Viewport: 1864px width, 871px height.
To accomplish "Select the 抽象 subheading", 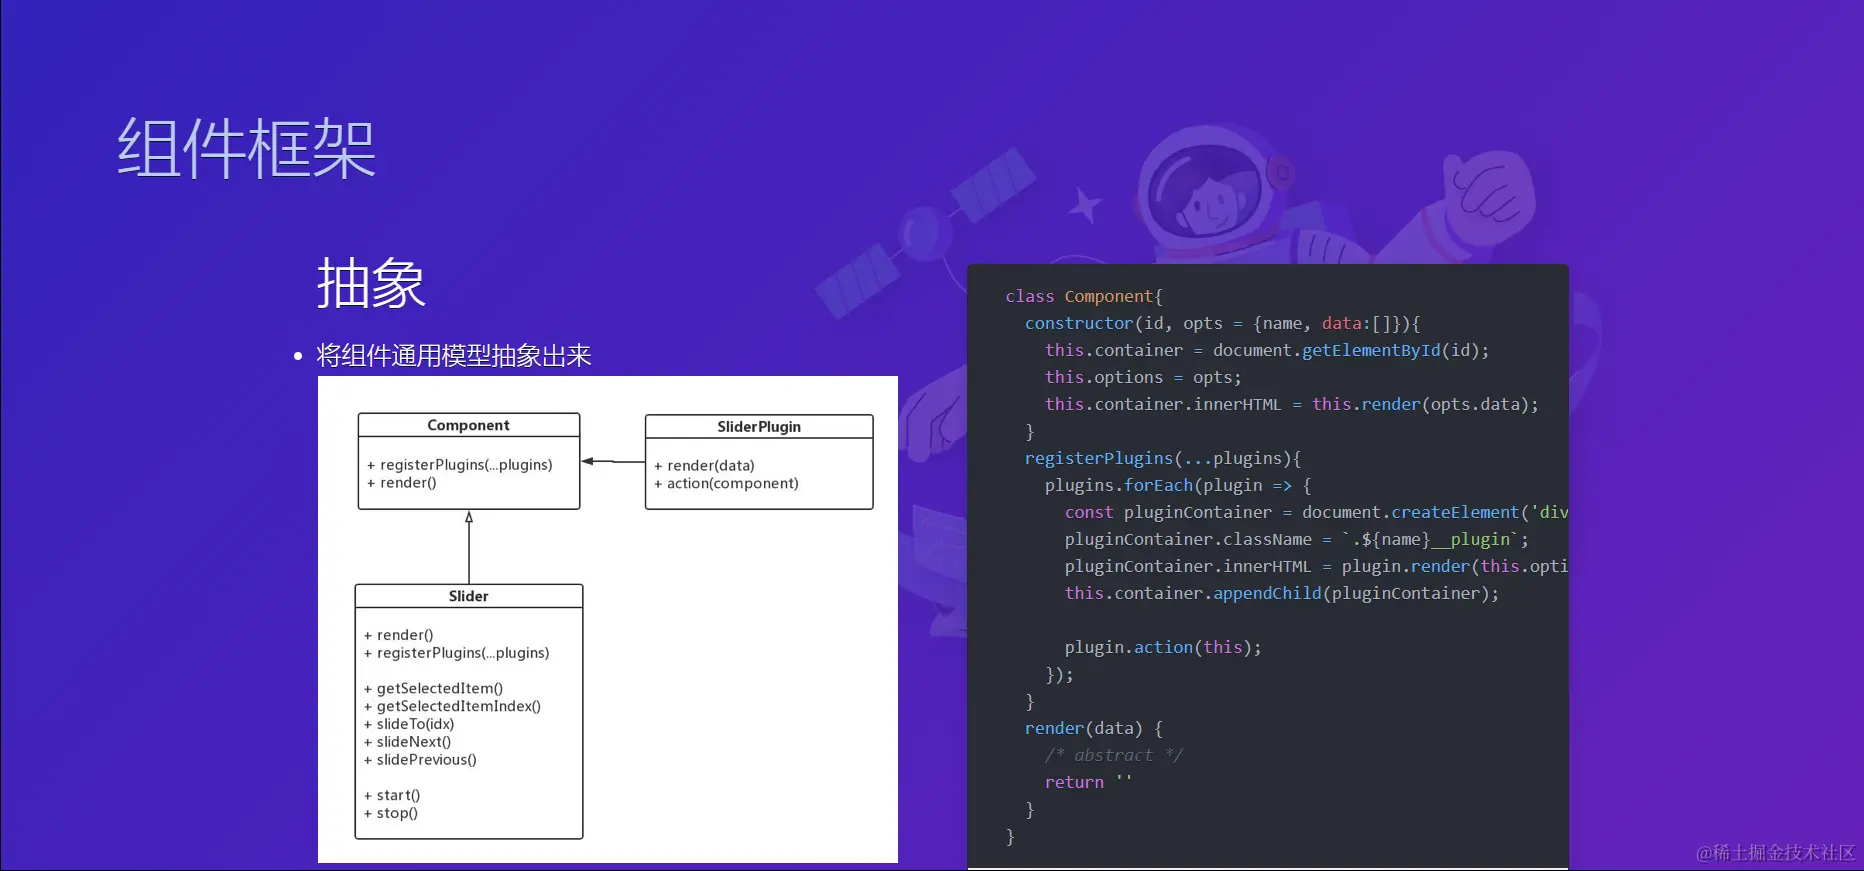I will [371, 283].
